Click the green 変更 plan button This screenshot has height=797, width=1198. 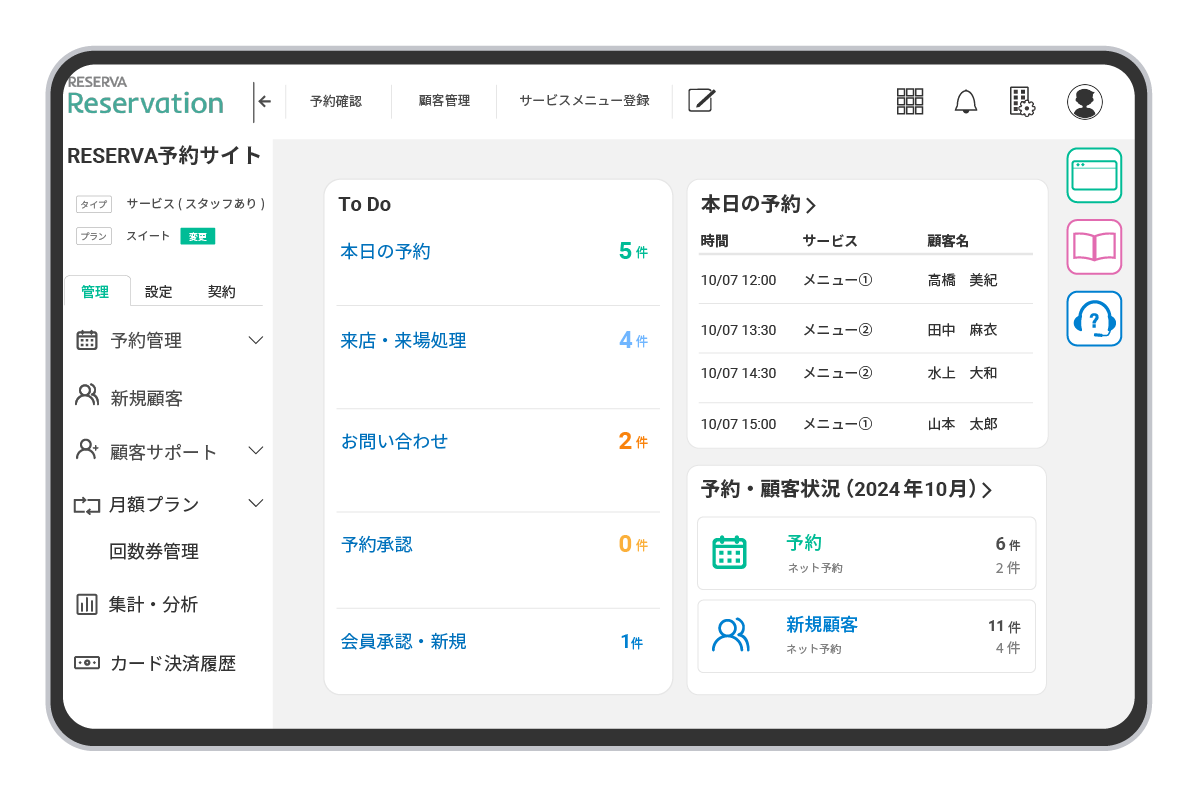tap(197, 237)
